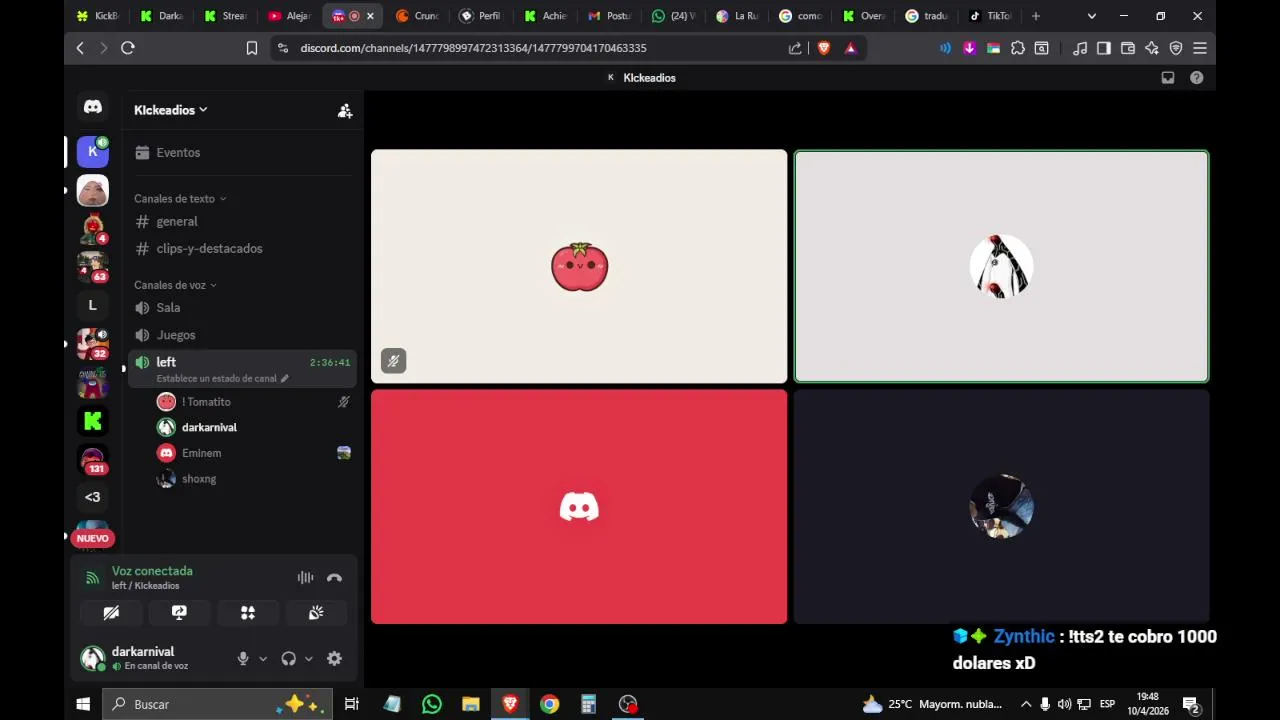
Task: Open the green Kick logo server
Action: (x=93, y=421)
